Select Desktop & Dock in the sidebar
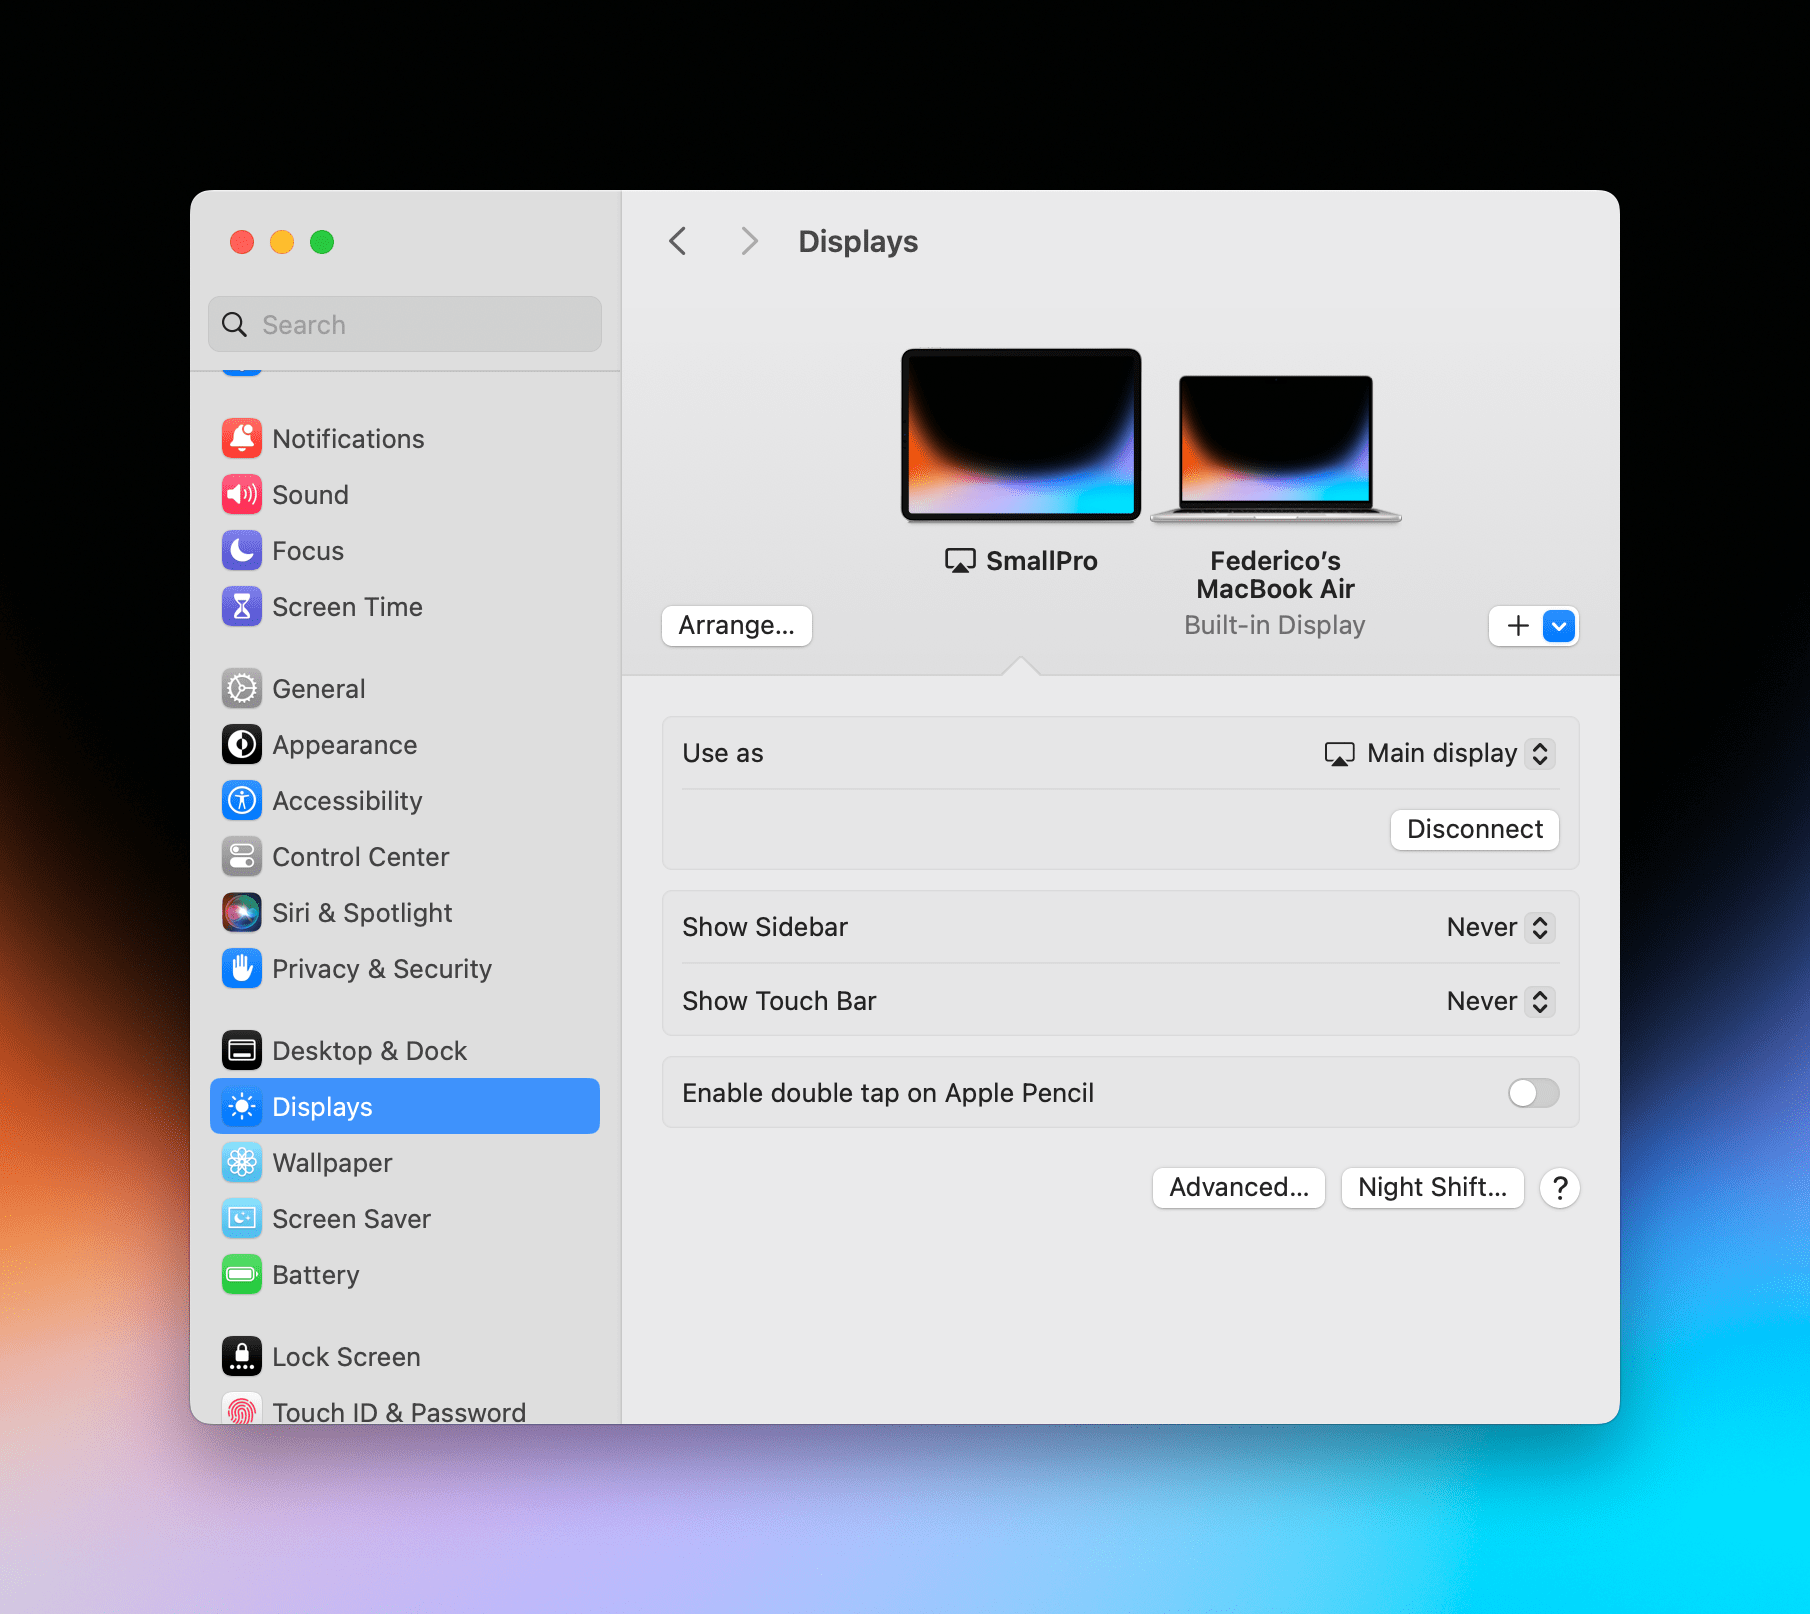Viewport: 1810px width, 1614px height. [405, 1050]
